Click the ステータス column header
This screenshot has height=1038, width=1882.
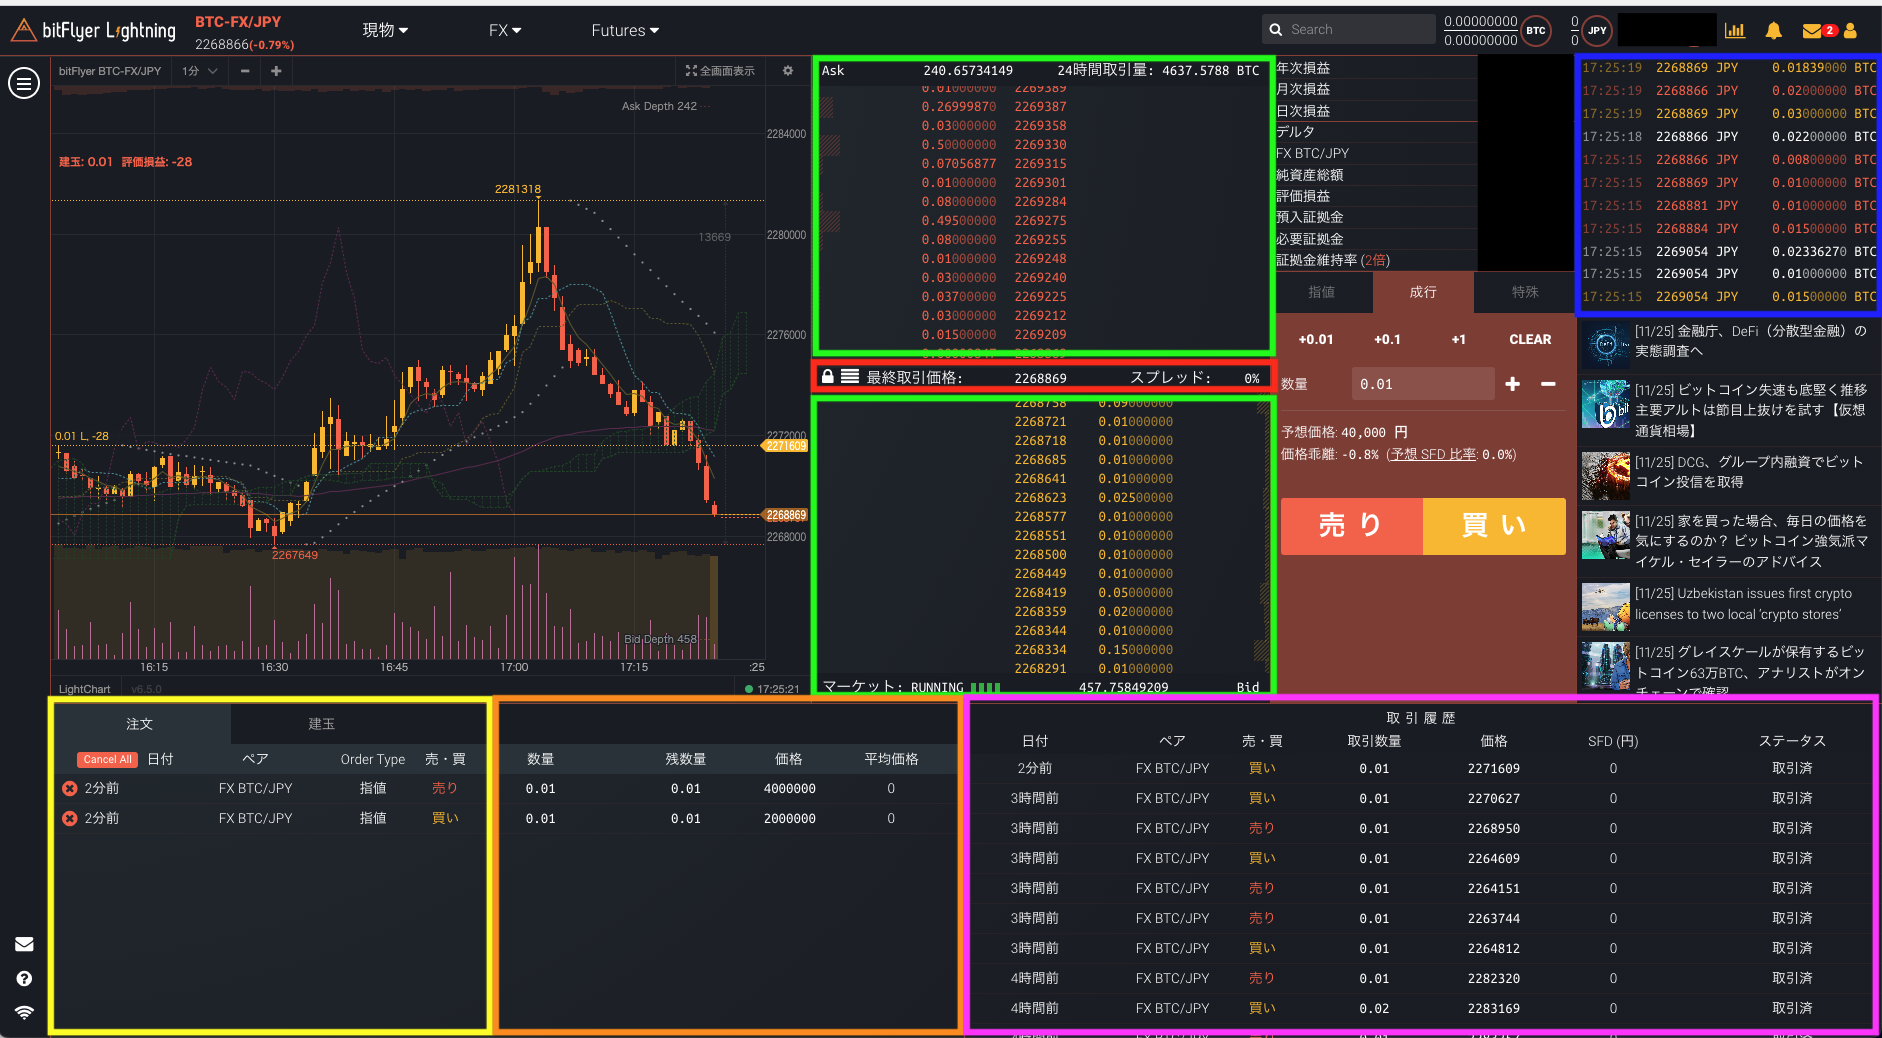coord(1792,741)
